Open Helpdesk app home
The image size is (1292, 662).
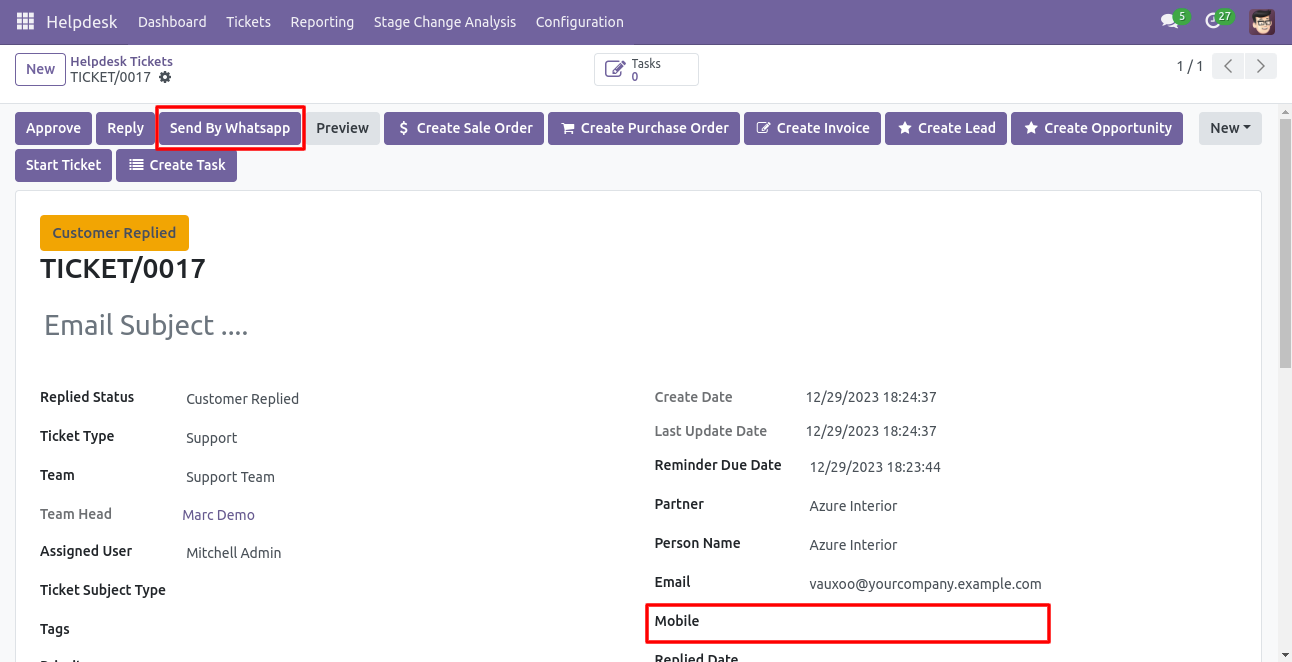tap(81, 21)
